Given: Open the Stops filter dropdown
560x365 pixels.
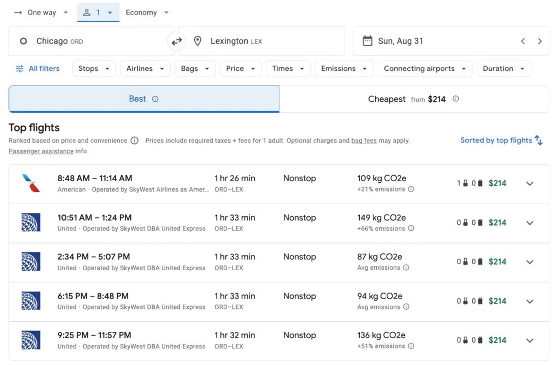Looking at the screenshot, I should point(94,69).
